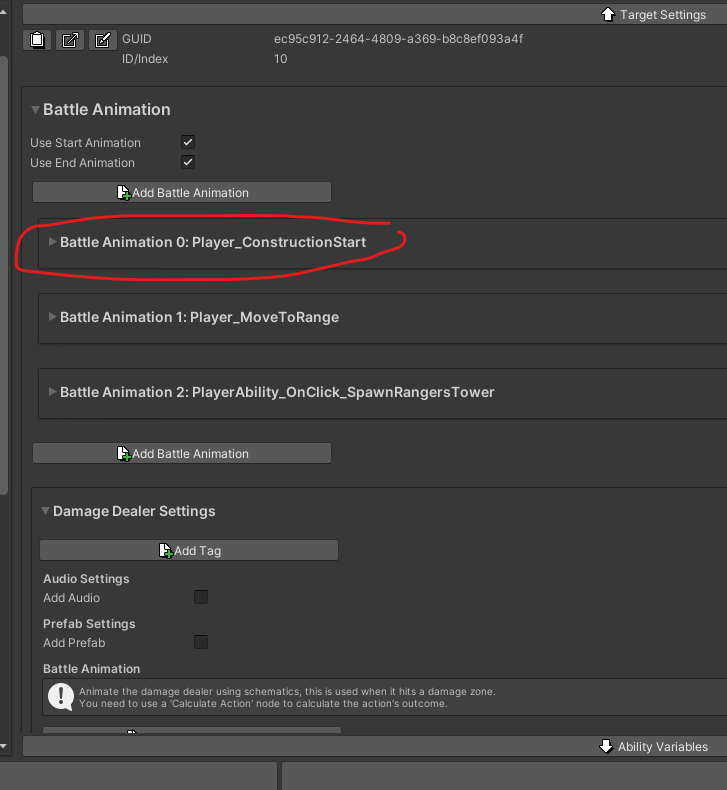Click the pencil edit icon beside GUID

point(103,40)
